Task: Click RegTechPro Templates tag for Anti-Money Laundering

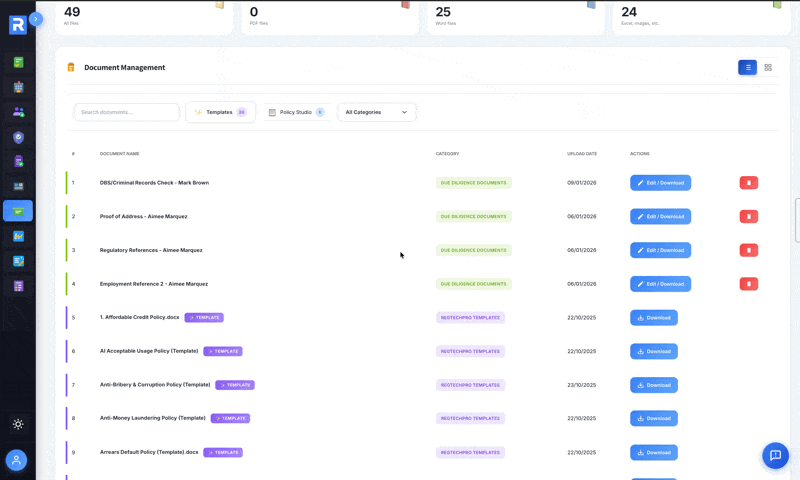Action: (470, 418)
